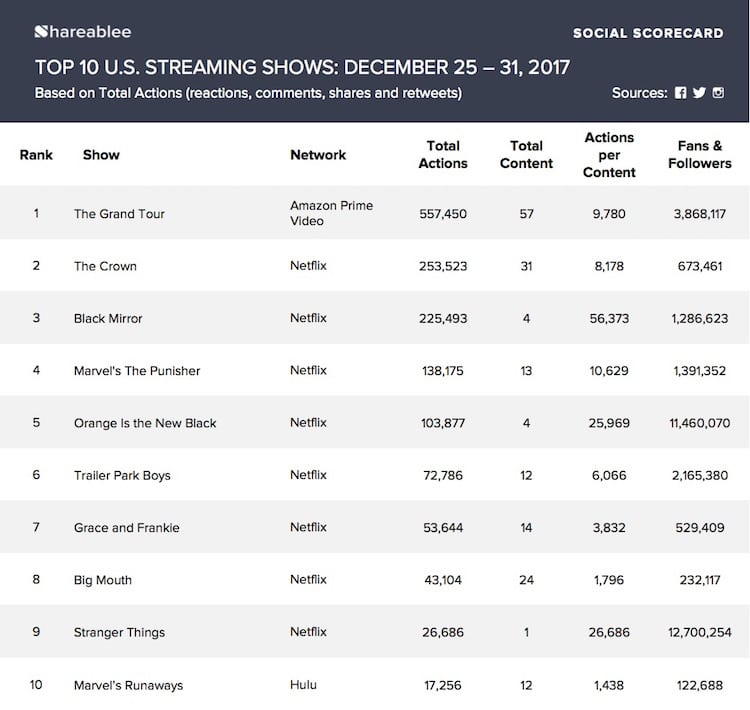Click Orange Is the New Black
The height and width of the screenshot is (710, 750).
pos(145,423)
